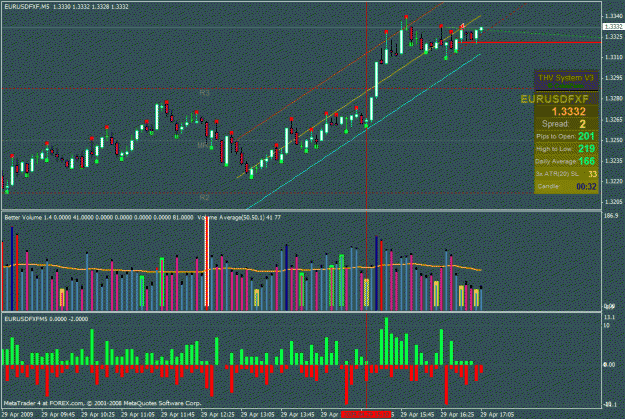The height and width of the screenshot is (419, 625).
Task: Select the 1.3265 price axis label
Action: [613, 120]
